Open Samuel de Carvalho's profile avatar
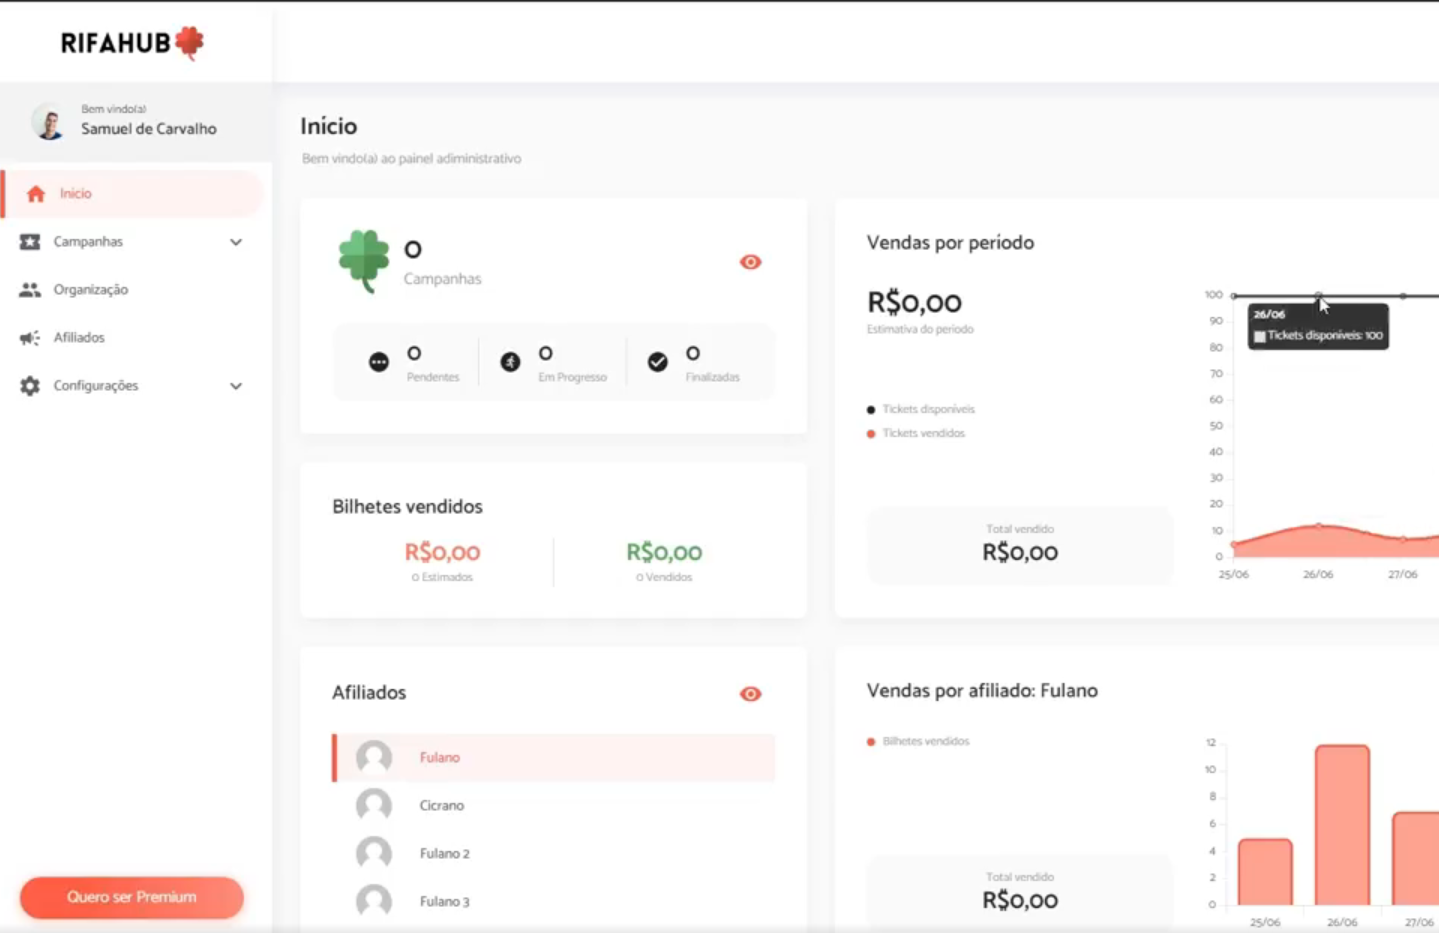The width and height of the screenshot is (1439, 933). 47,122
